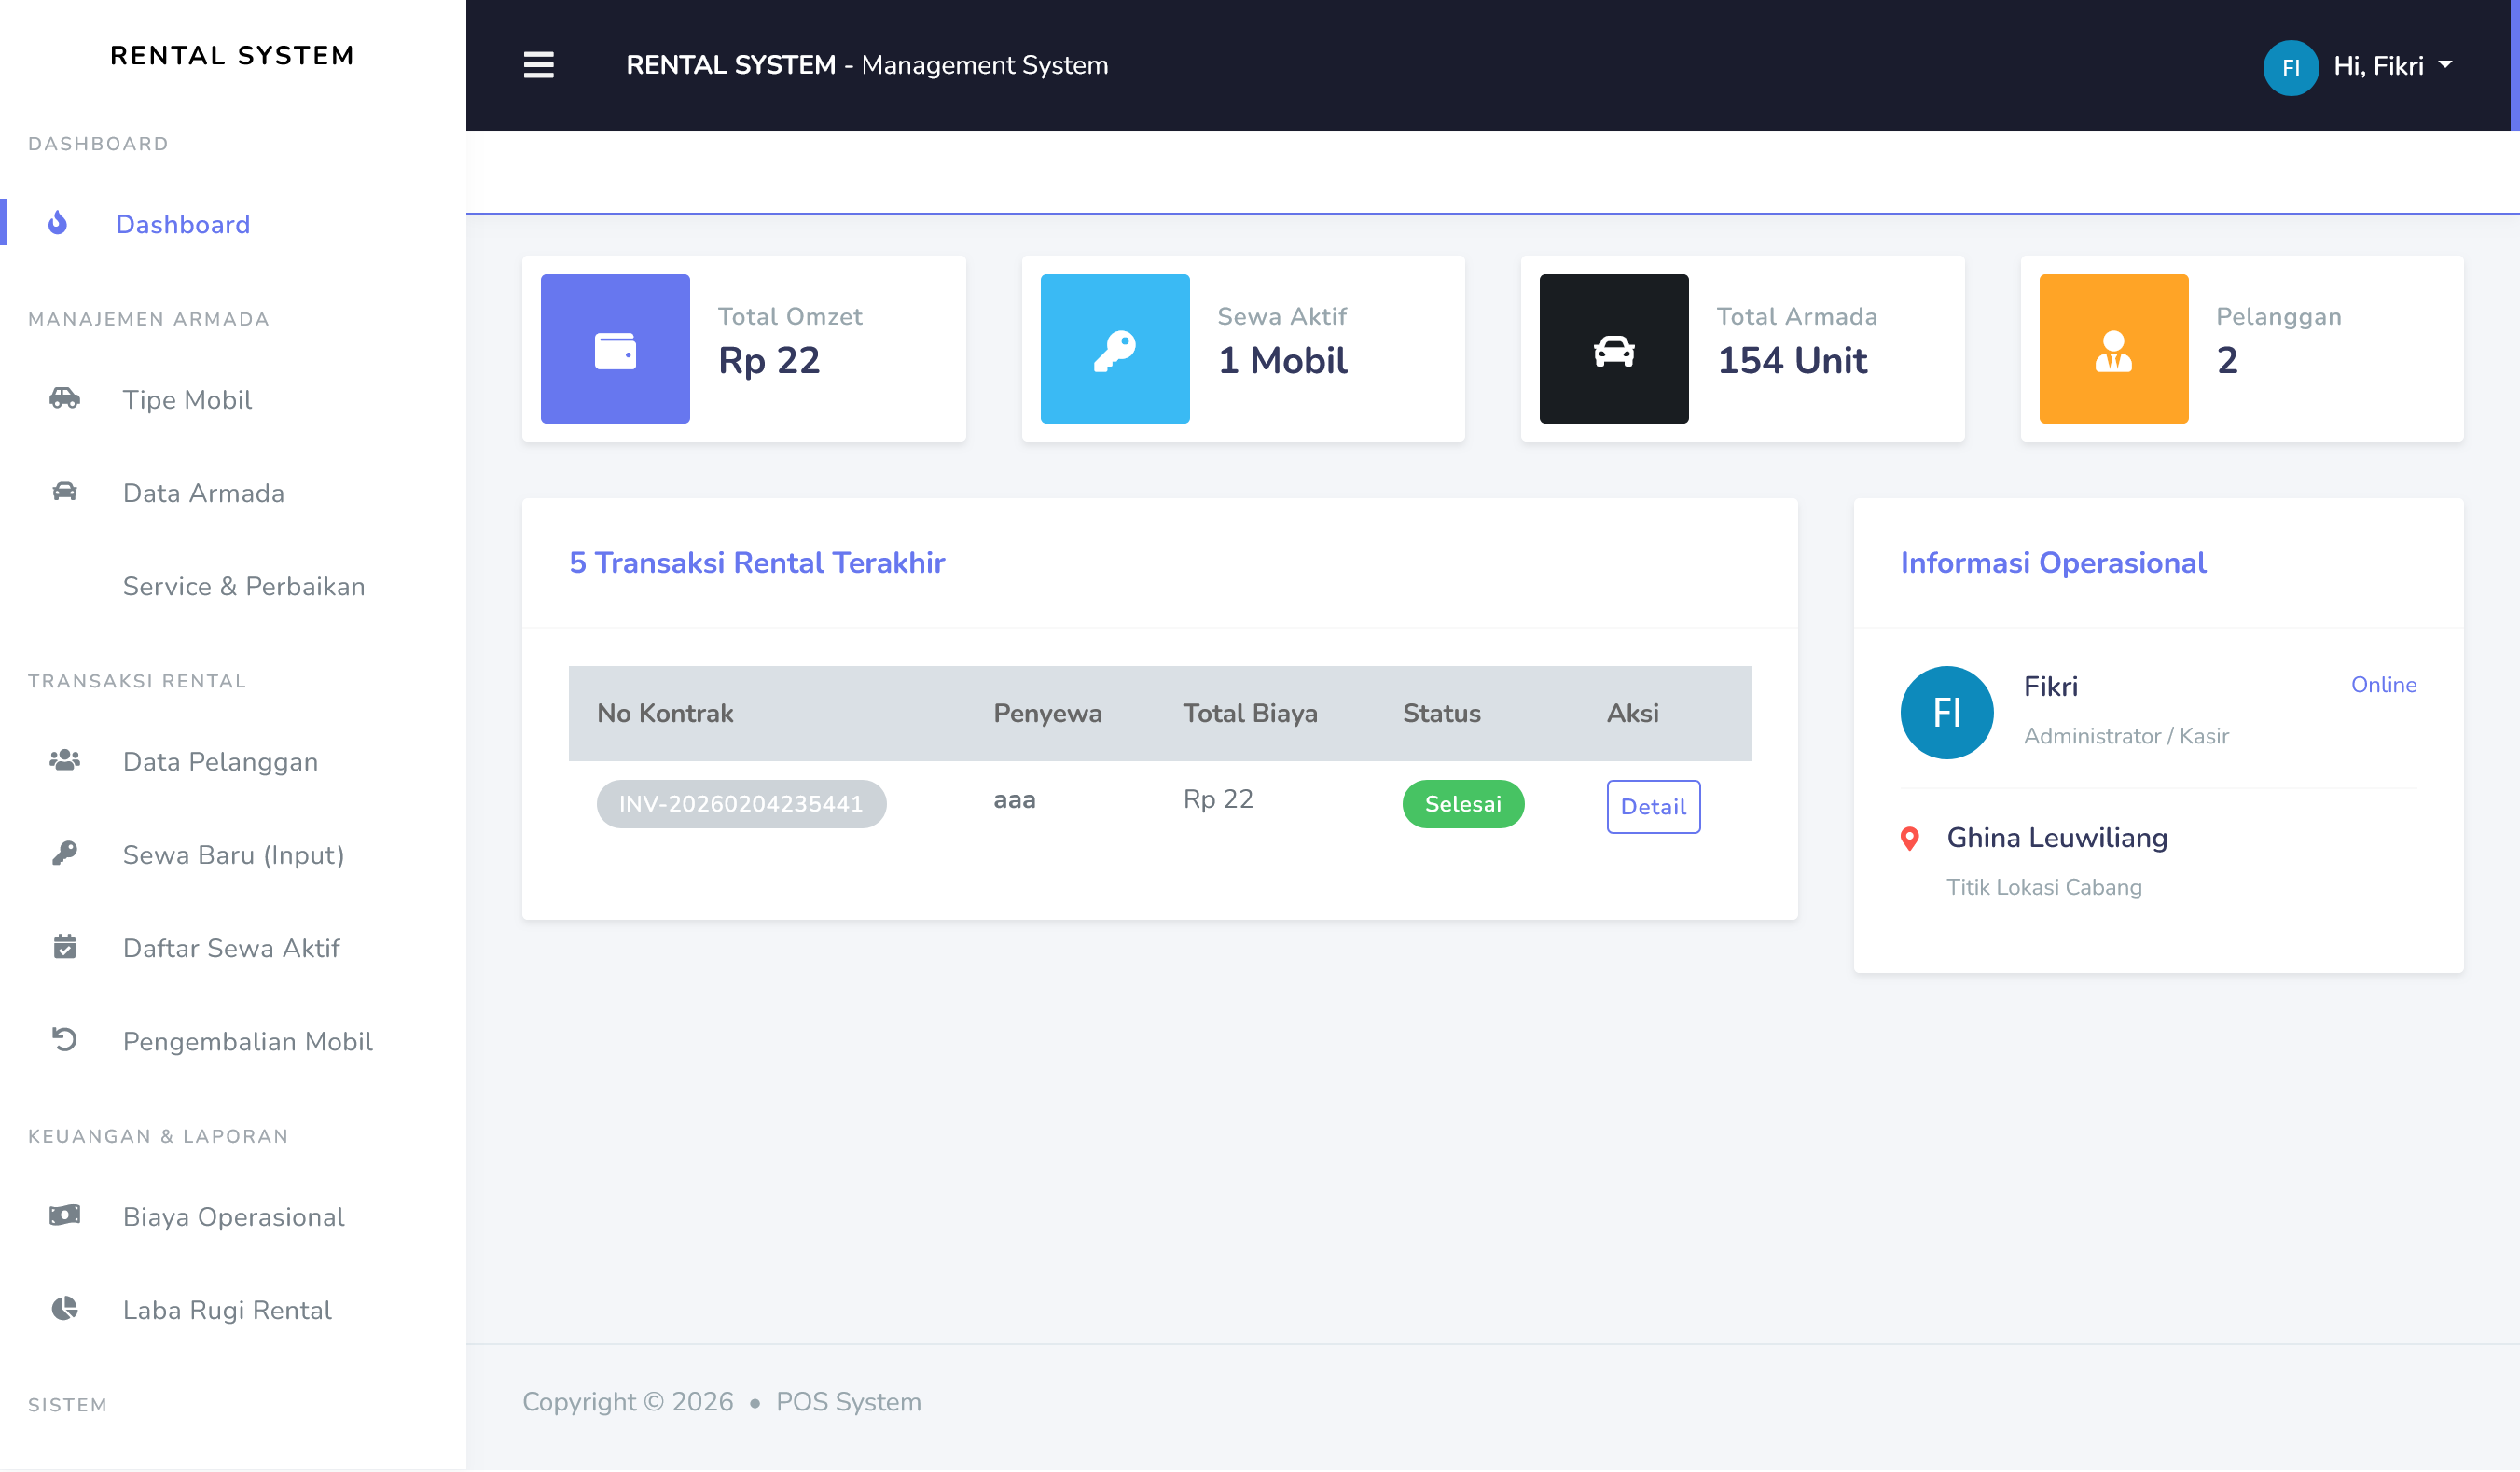Click the undo arrow icon for Pengembalian Mobil
The height and width of the screenshot is (1472, 2520).
[x=65, y=1040]
